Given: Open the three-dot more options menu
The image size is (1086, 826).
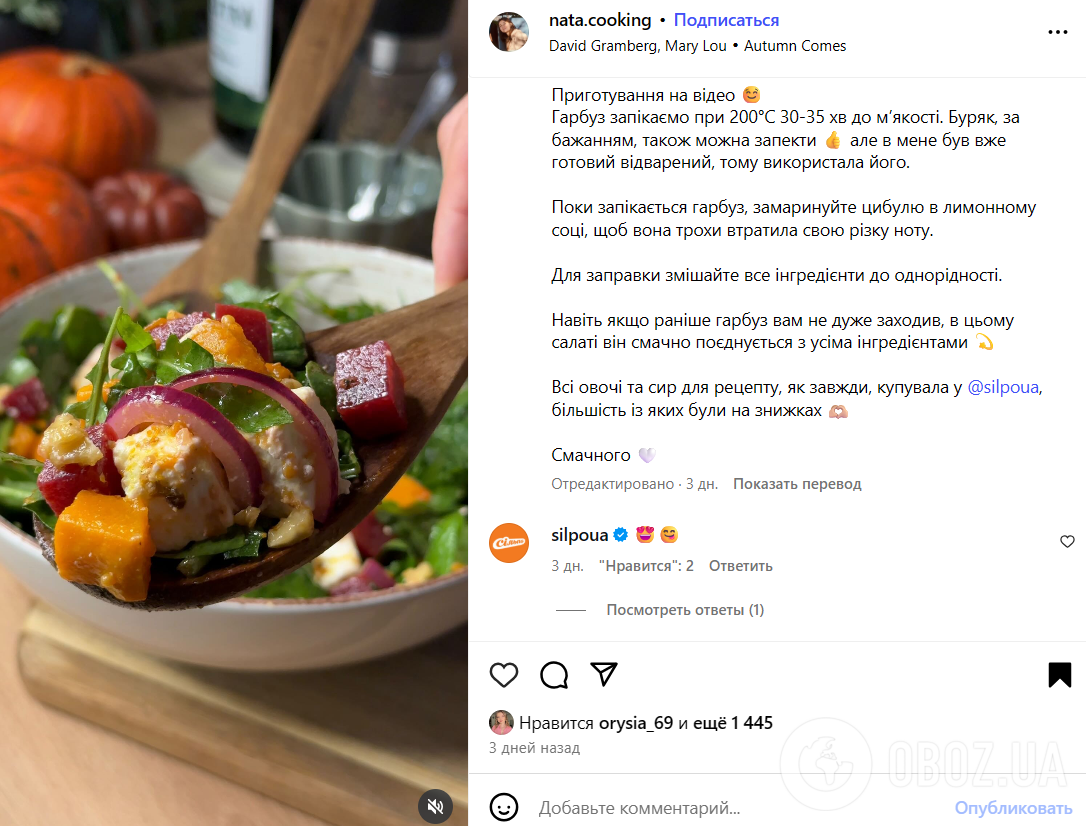Looking at the screenshot, I should tap(1058, 32).
